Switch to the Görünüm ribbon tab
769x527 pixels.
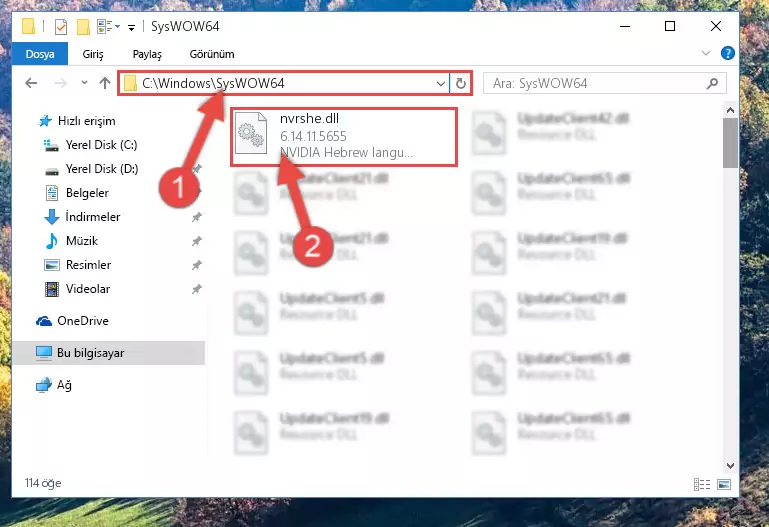[x=212, y=54]
